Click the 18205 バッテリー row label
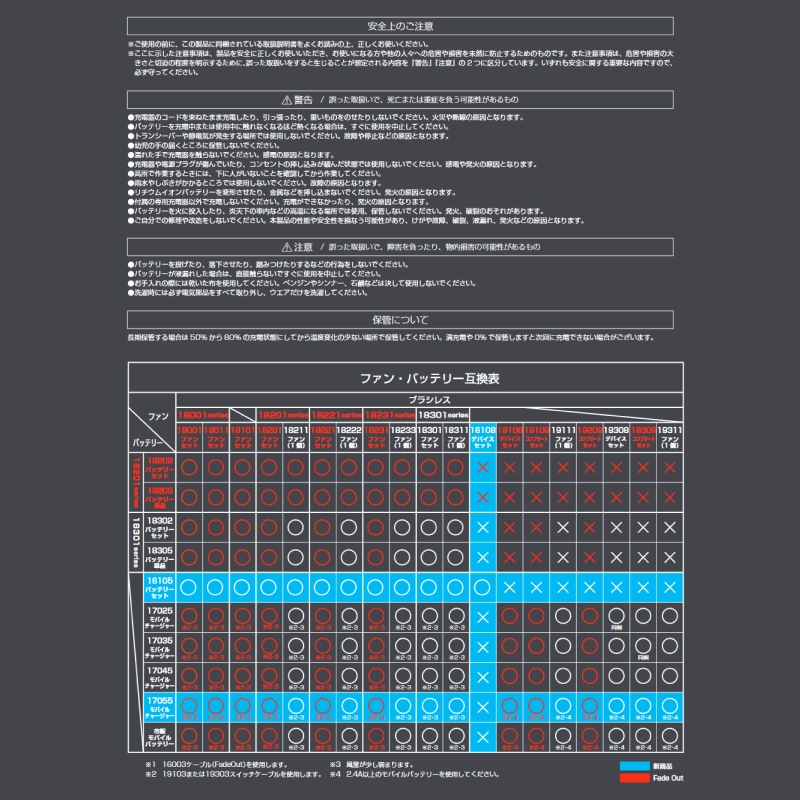This screenshot has width=800, height=800. coord(160,497)
